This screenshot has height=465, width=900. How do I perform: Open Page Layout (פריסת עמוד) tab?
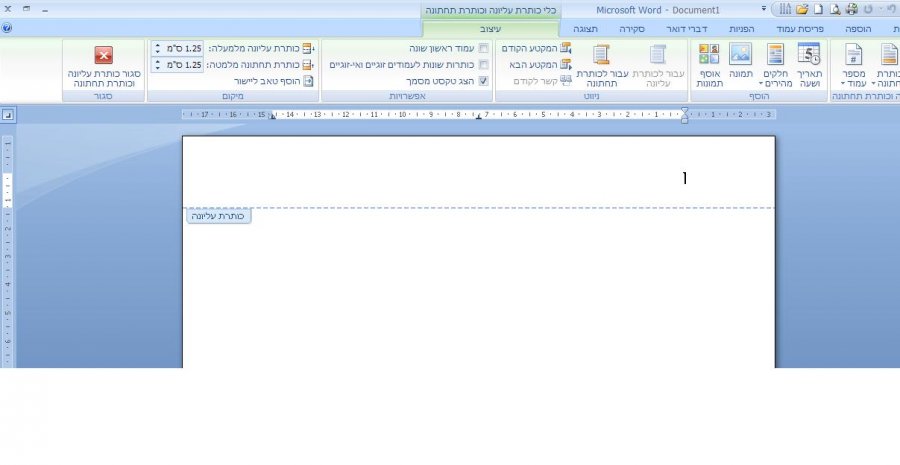800,29
